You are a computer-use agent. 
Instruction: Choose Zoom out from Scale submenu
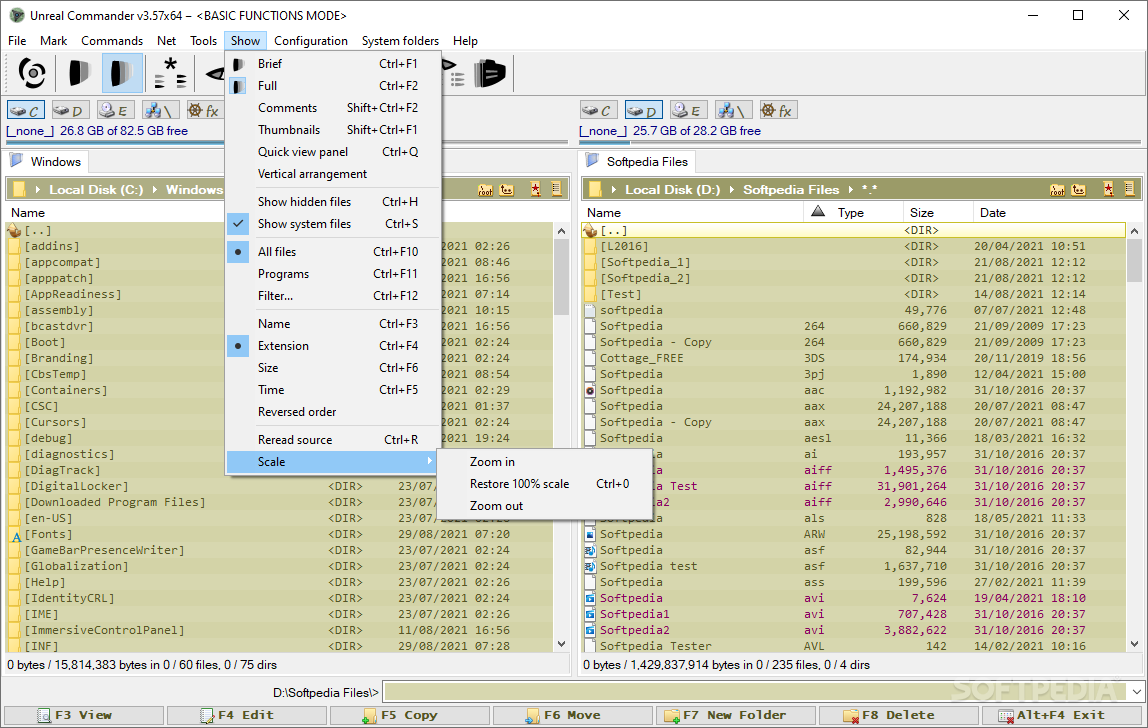[544, 505]
